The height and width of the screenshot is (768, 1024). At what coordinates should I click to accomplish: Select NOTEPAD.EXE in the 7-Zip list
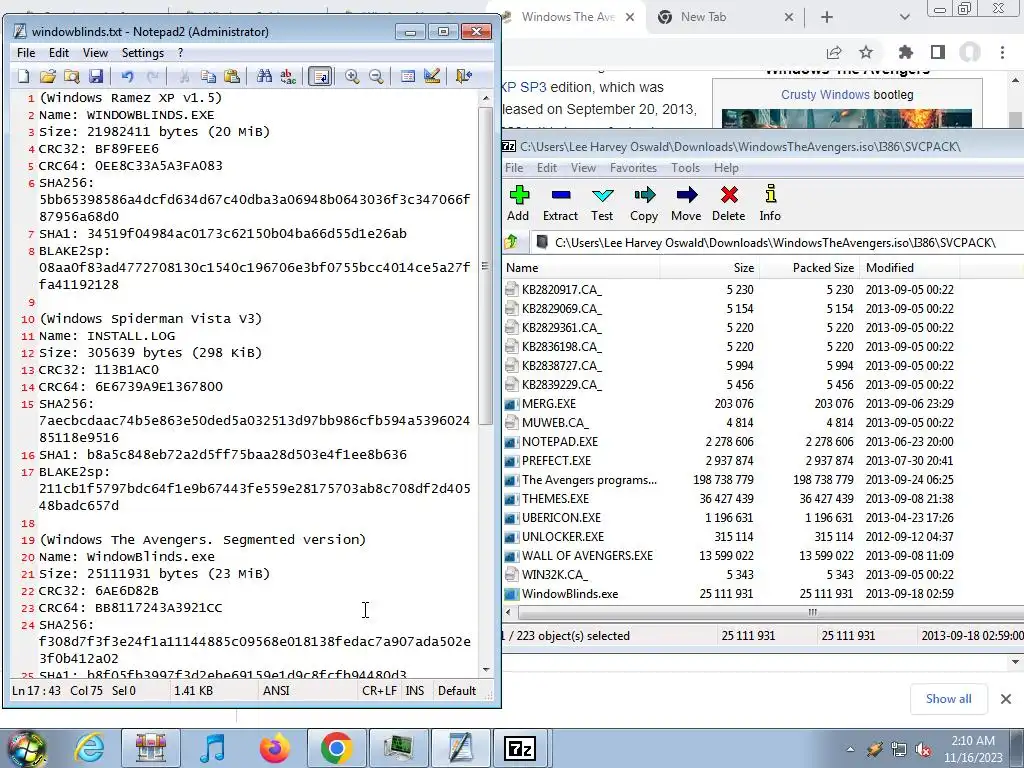560,441
